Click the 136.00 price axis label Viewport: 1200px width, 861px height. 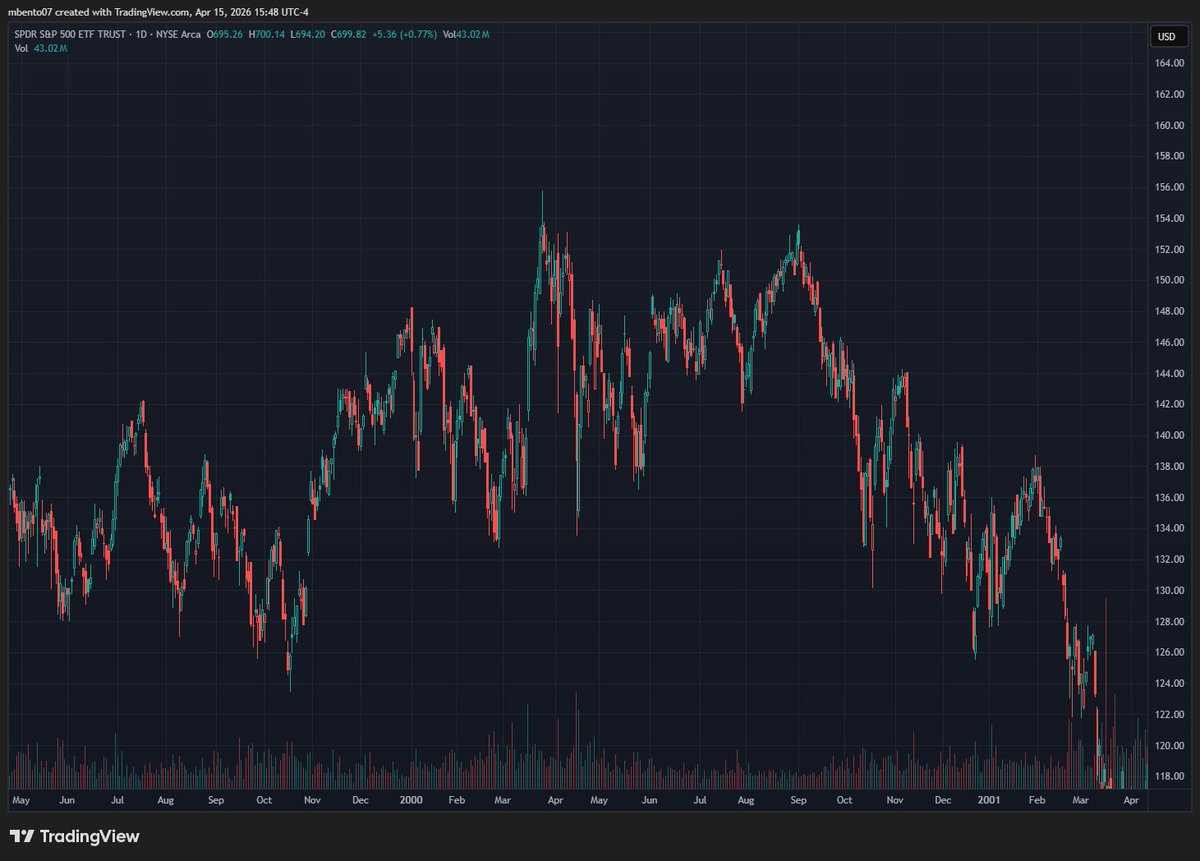(1169, 498)
